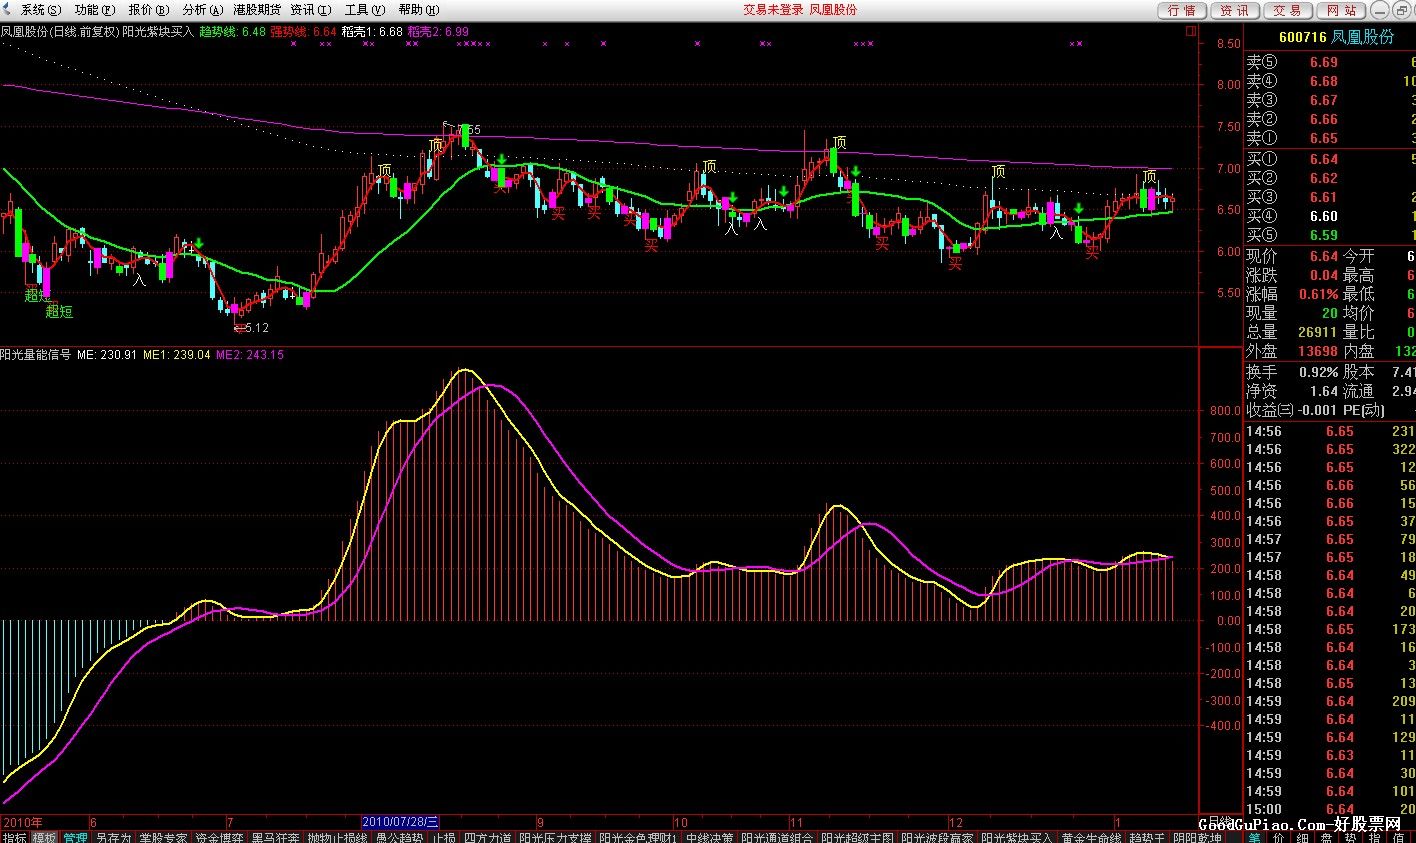Viewport: 1416px width, 843px height.
Task: Click the 交易未登录 status text in title bar
Action: click(772, 9)
